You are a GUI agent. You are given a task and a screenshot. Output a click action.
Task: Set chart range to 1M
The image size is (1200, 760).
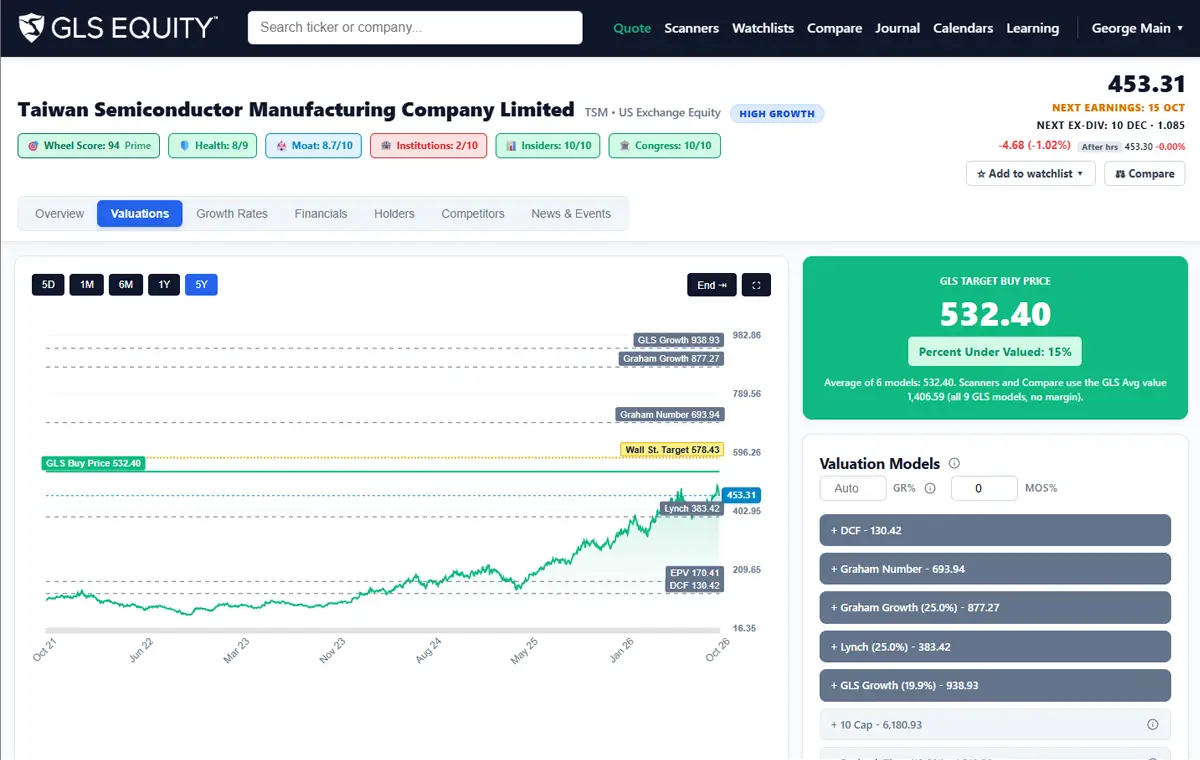pos(87,285)
